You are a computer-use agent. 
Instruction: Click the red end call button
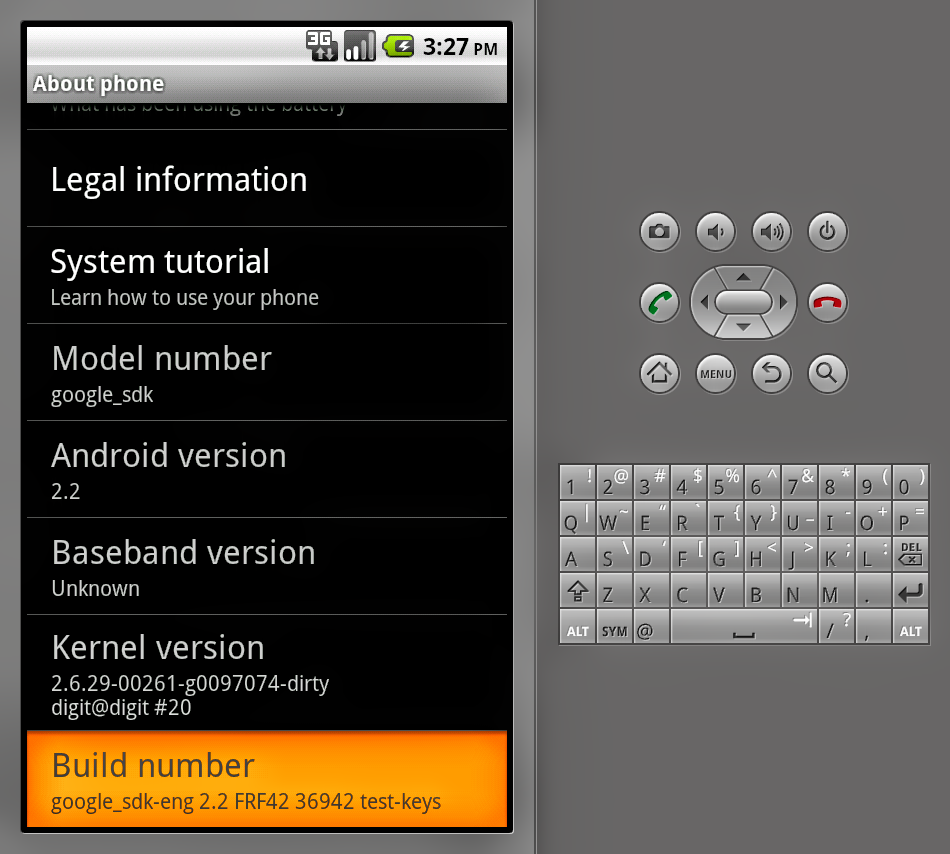pos(828,302)
